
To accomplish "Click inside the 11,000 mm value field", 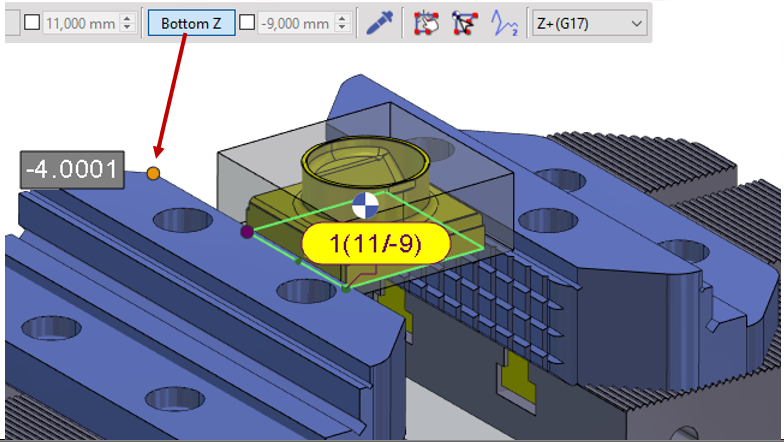I will click(80, 23).
